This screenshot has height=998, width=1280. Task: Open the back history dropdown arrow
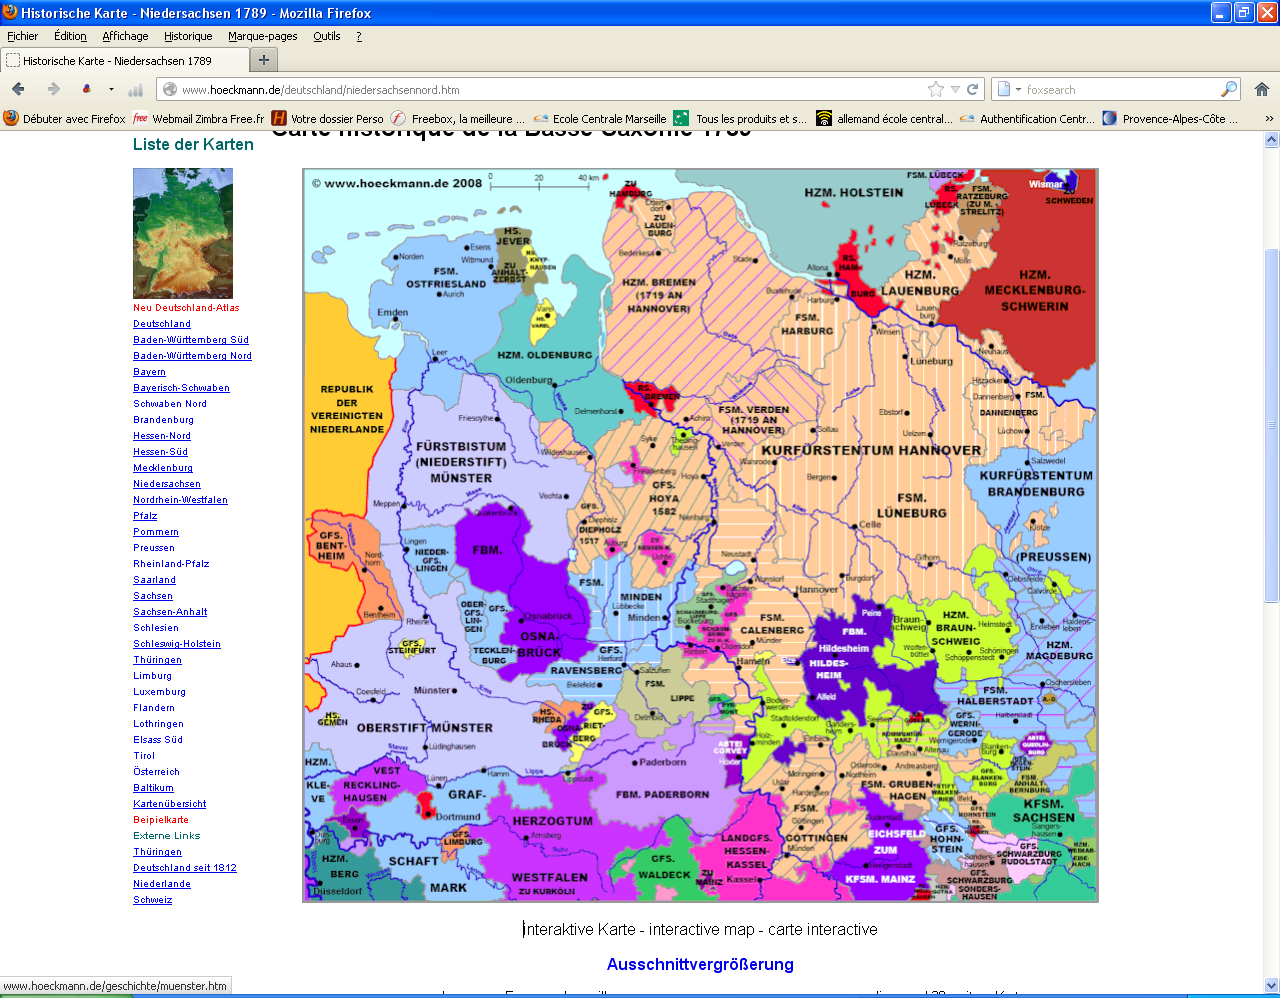pyautogui.click(x=111, y=89)
